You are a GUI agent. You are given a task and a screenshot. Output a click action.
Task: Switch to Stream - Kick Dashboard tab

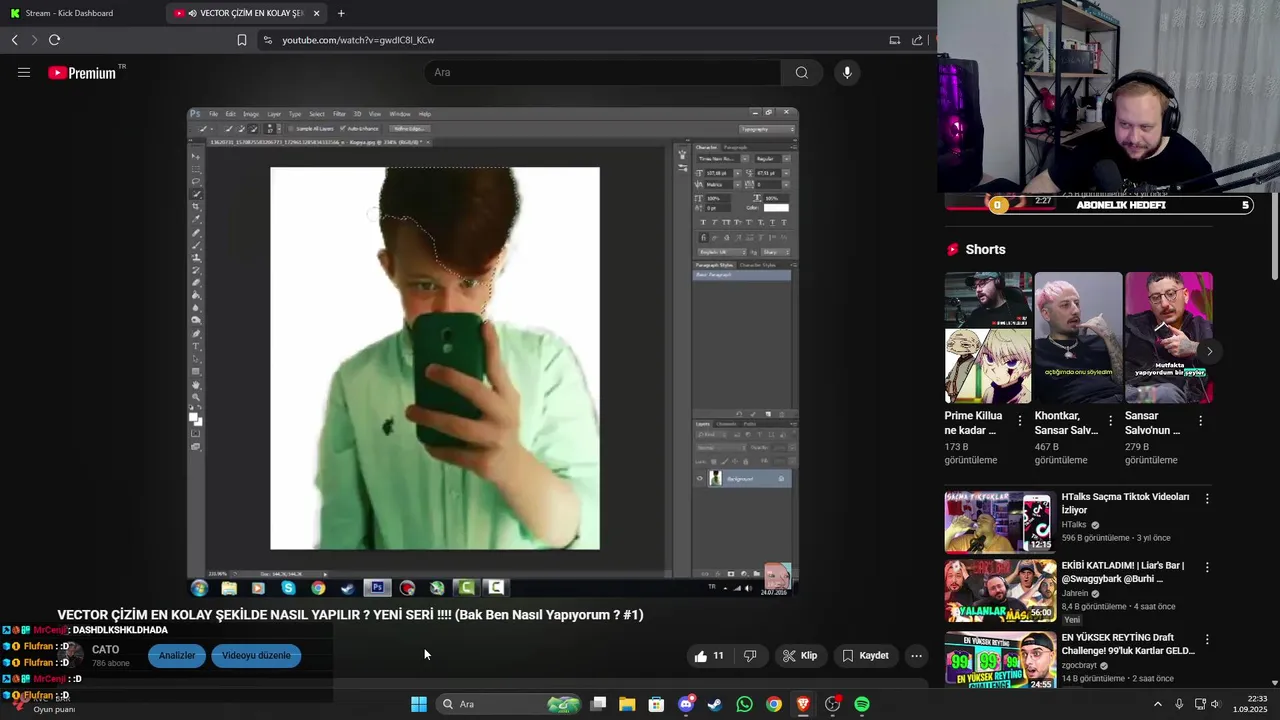(70, 13)
